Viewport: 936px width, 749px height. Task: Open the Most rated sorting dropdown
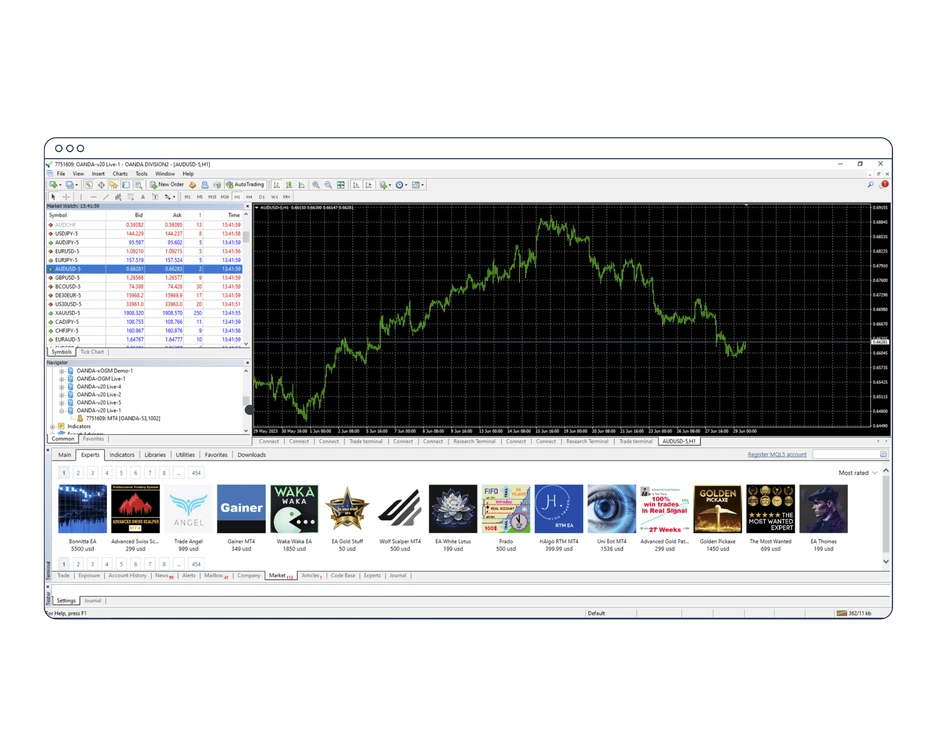[852, 471]
